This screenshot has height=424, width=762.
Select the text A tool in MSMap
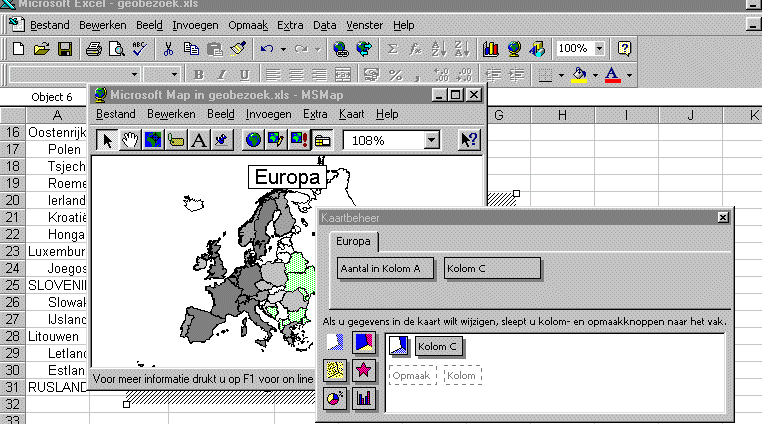[x=199, y=140]
